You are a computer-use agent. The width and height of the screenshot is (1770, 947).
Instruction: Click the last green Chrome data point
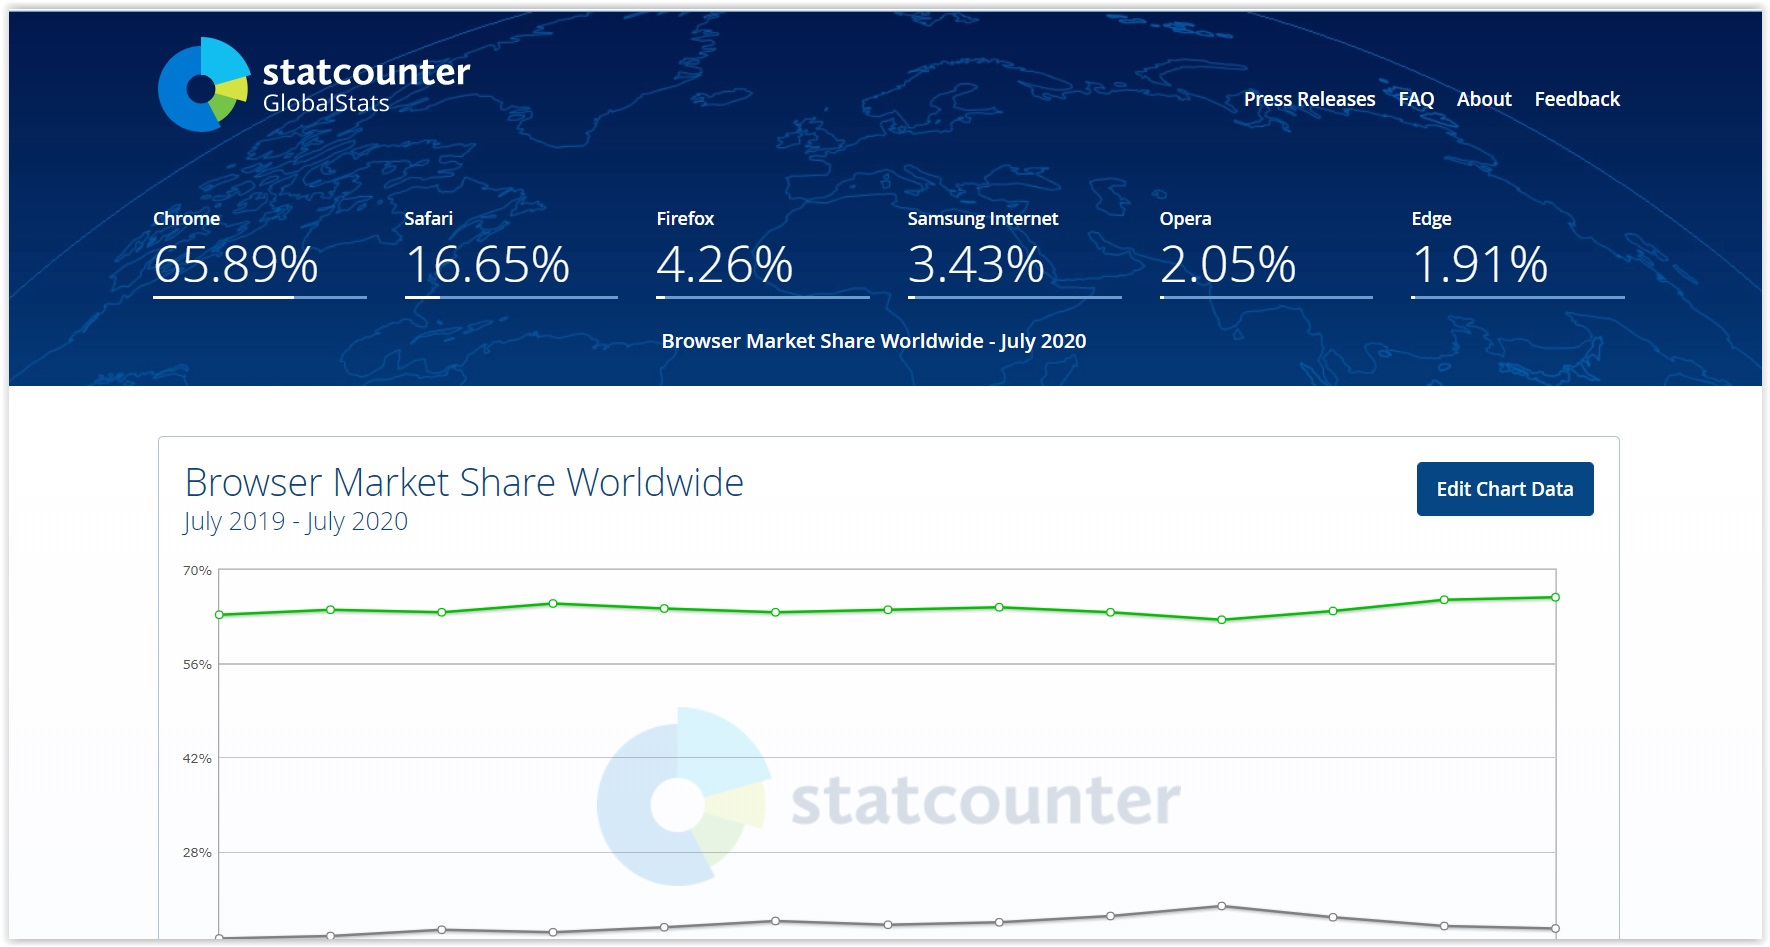point(1555,597)
